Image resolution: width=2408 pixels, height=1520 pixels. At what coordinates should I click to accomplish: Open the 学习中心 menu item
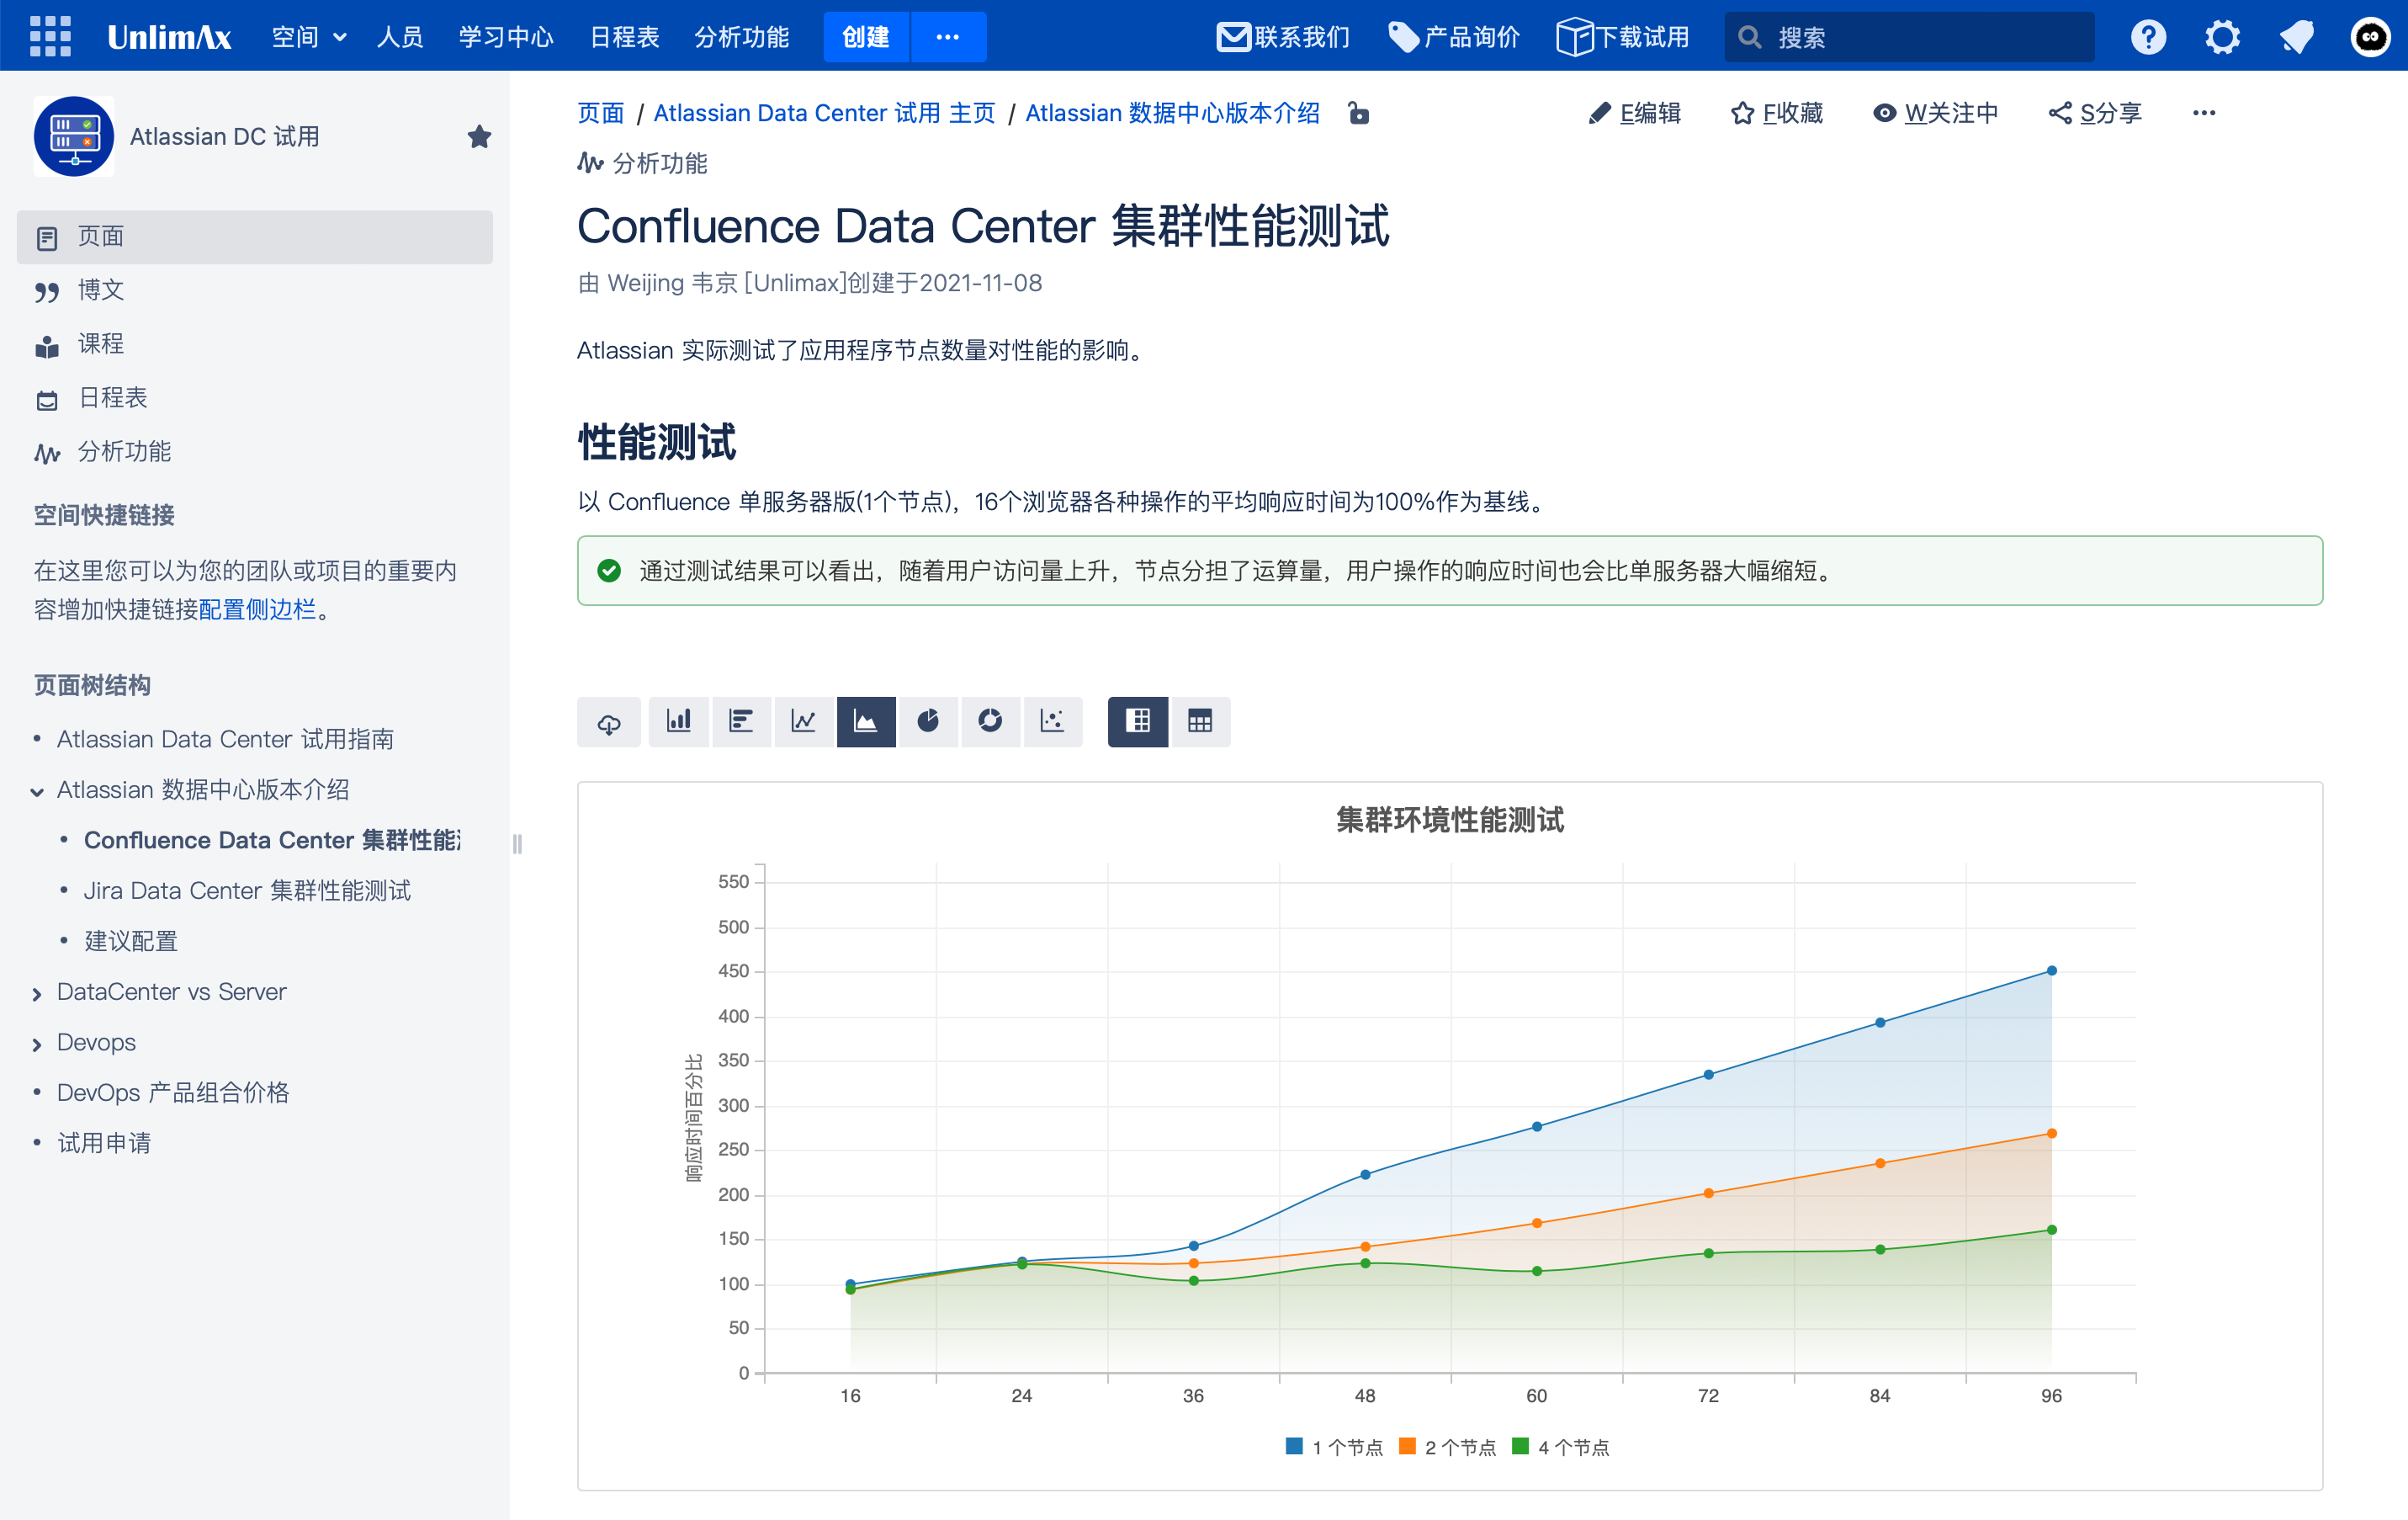[505, 37]
